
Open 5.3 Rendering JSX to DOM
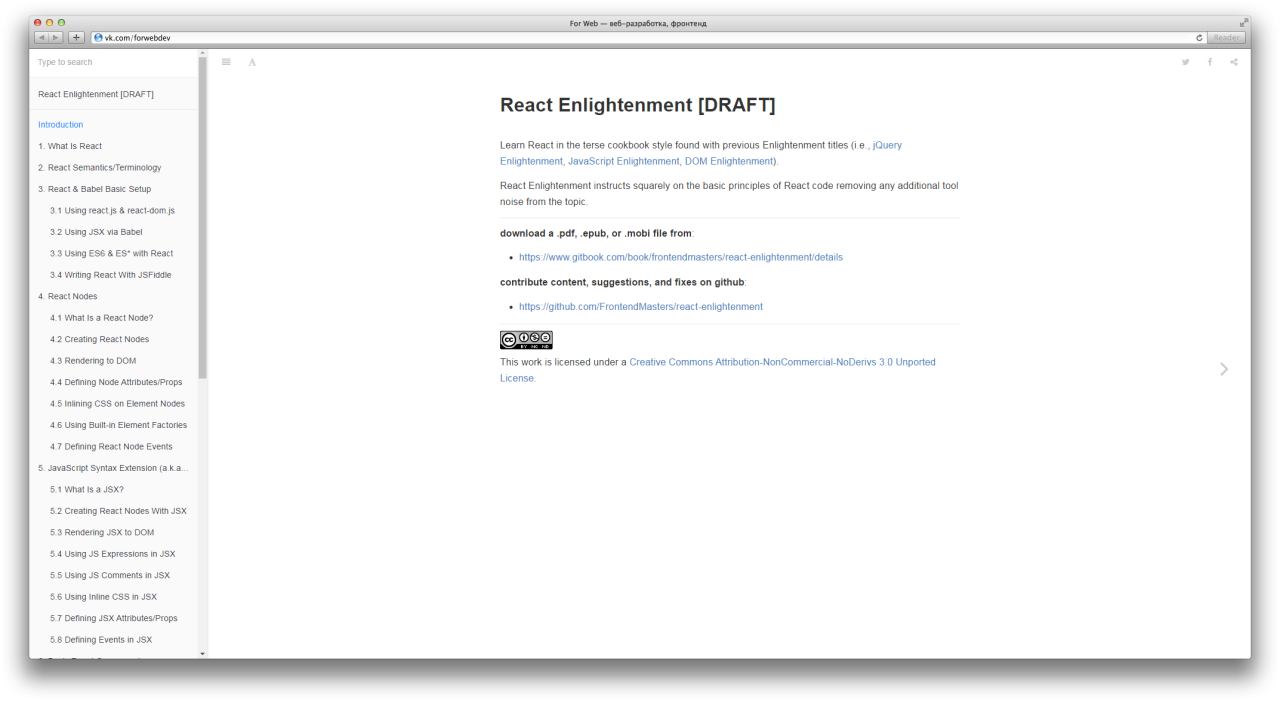[x=100, y=533]
